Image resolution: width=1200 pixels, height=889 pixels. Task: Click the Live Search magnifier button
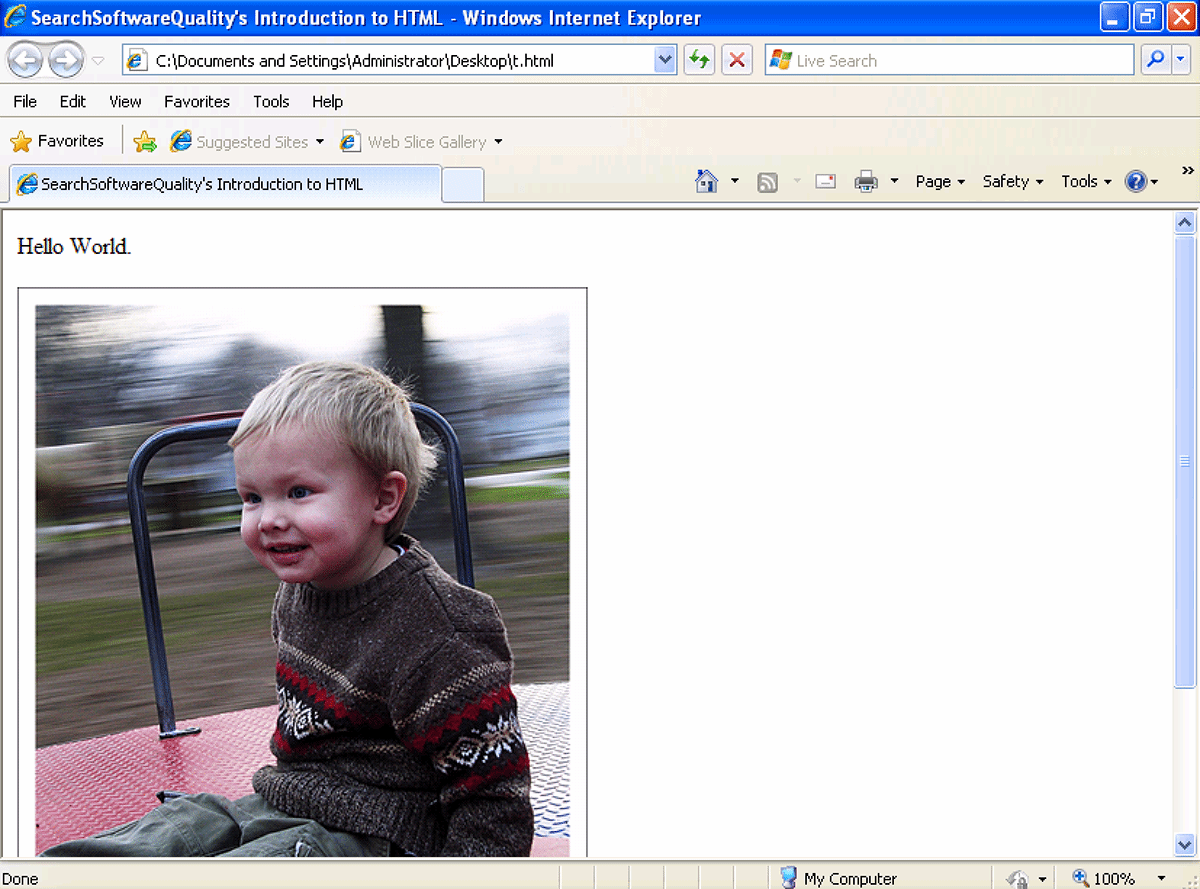click(x=1155, y=60)
